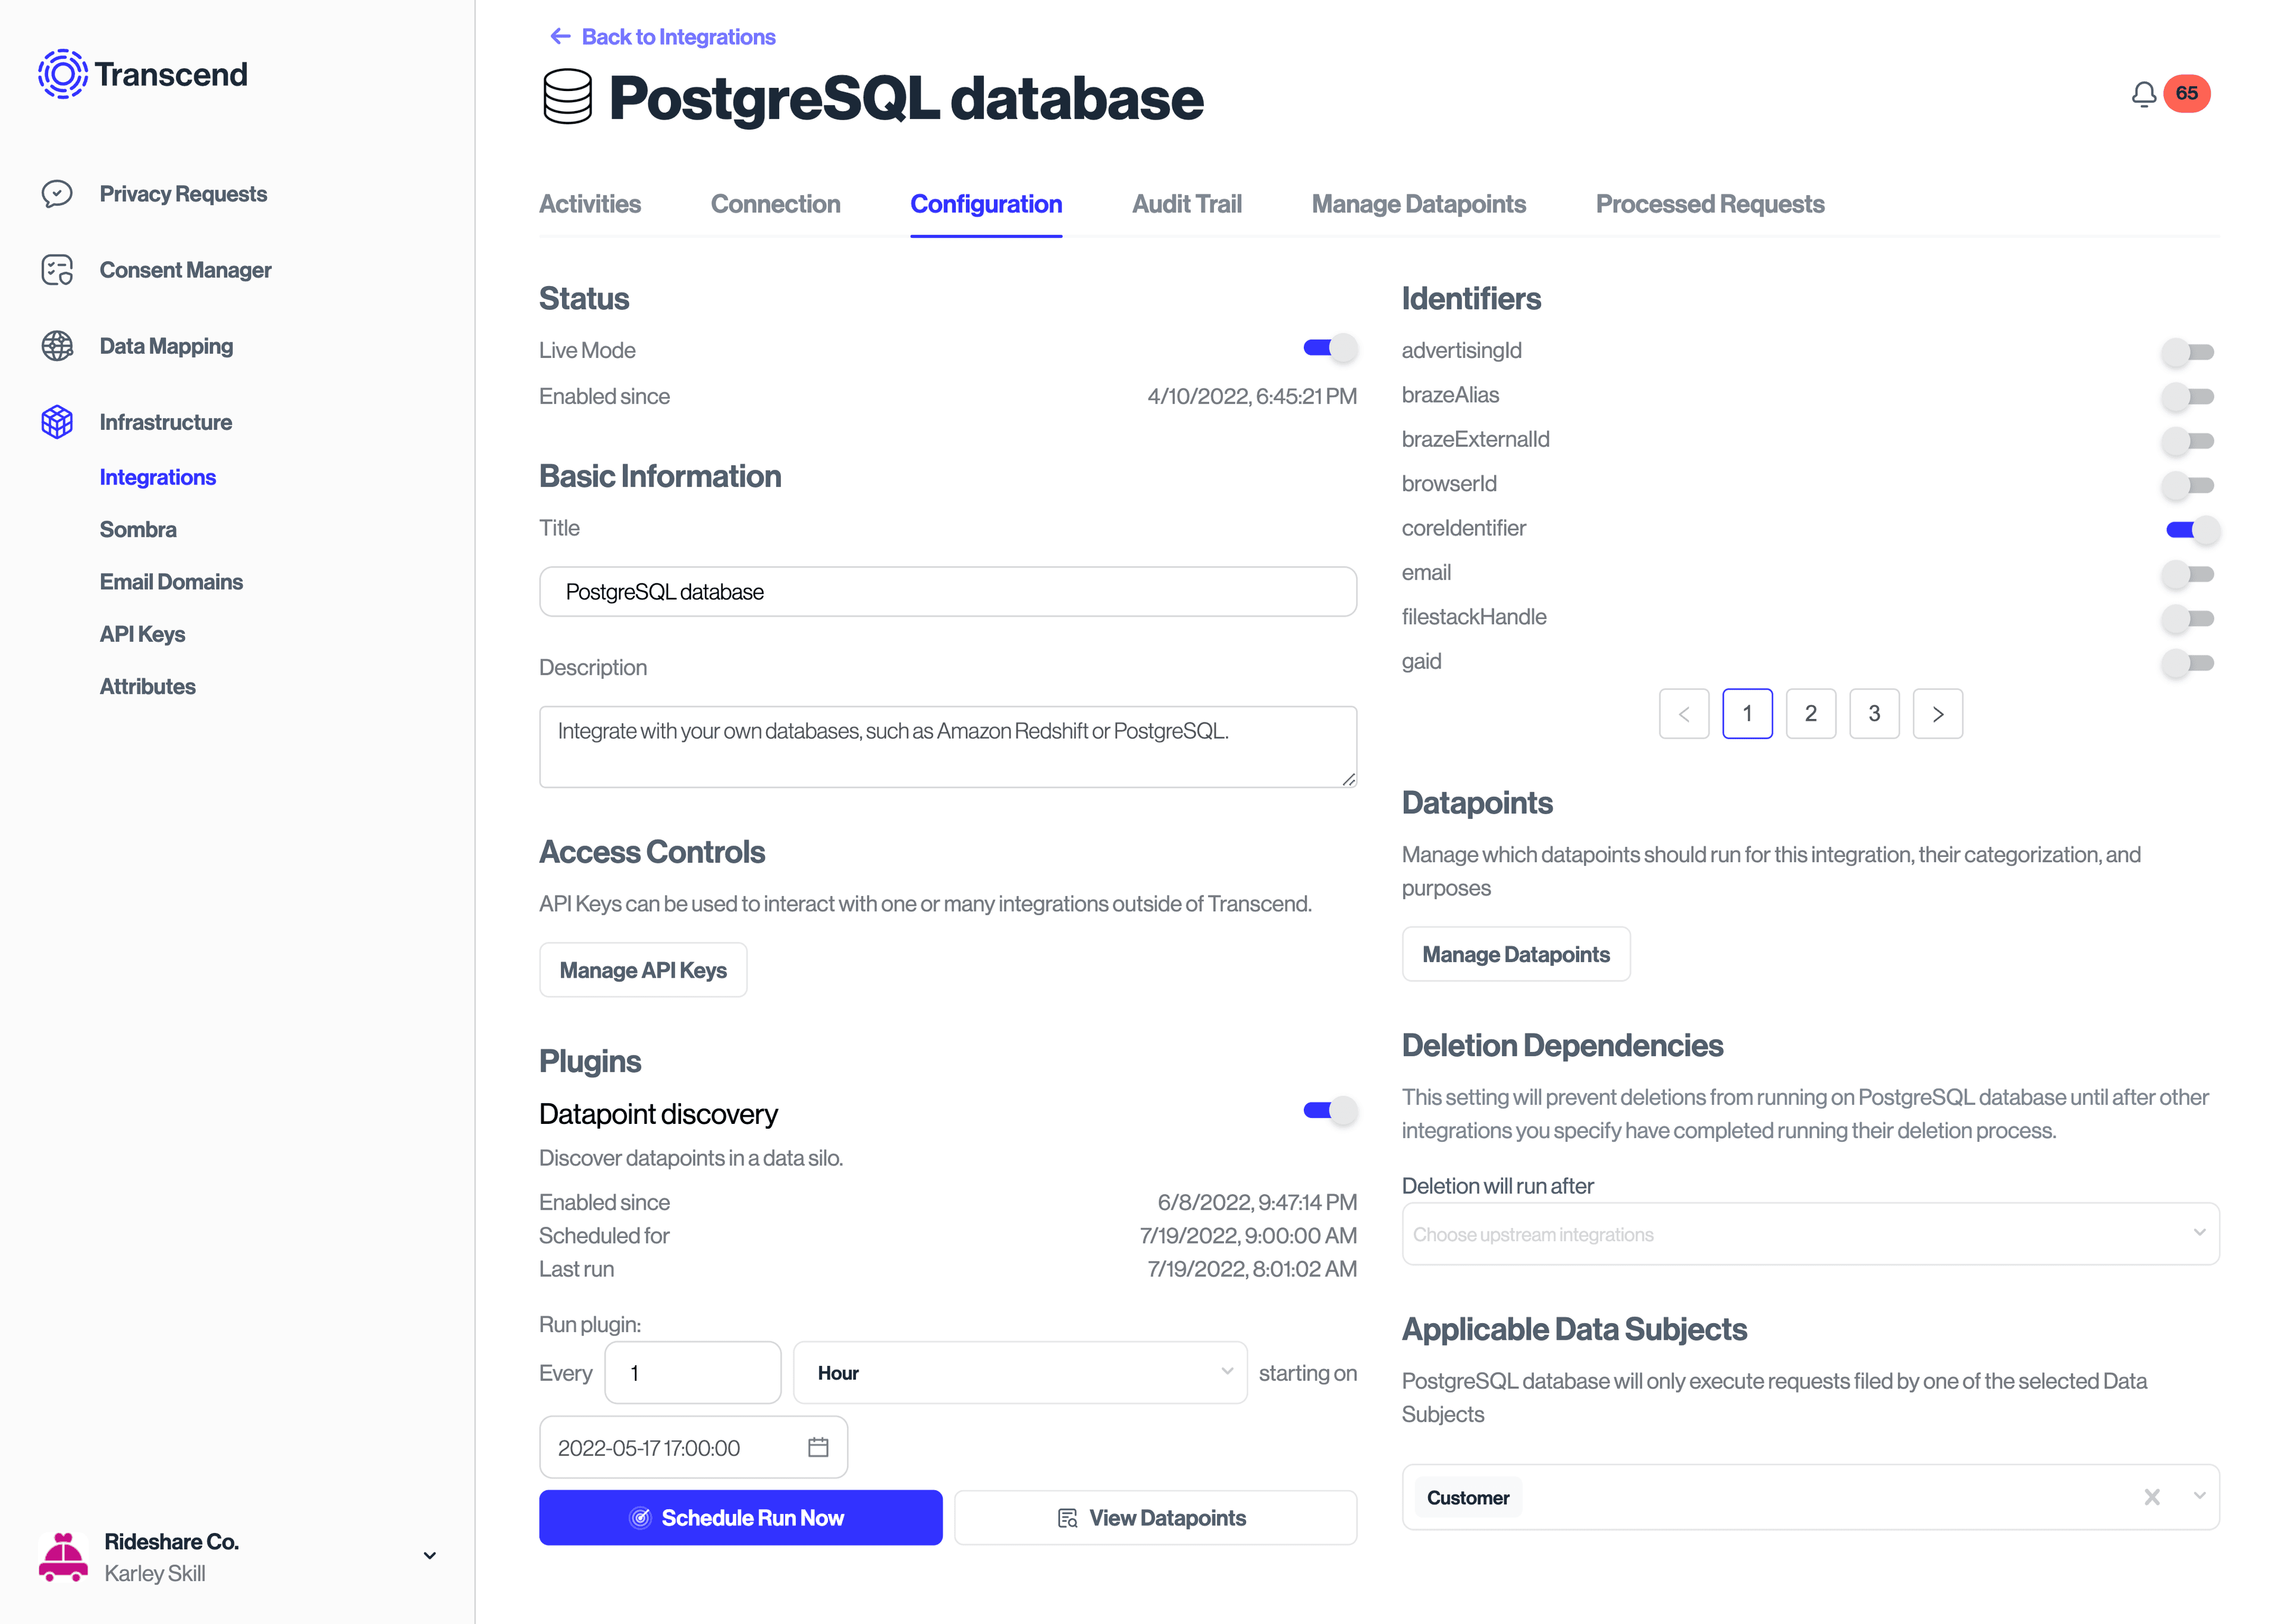Open the calendar date picker

[x=818, y=1447]
